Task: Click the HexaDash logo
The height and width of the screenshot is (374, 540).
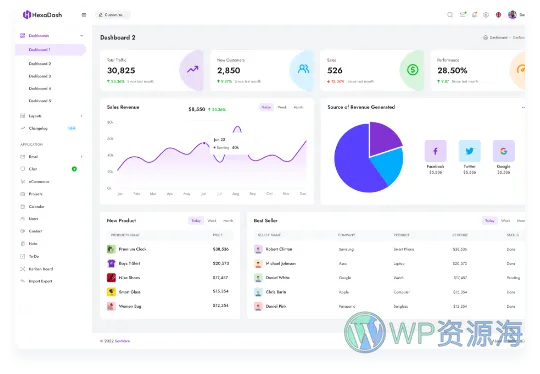Action: (42, 15)
